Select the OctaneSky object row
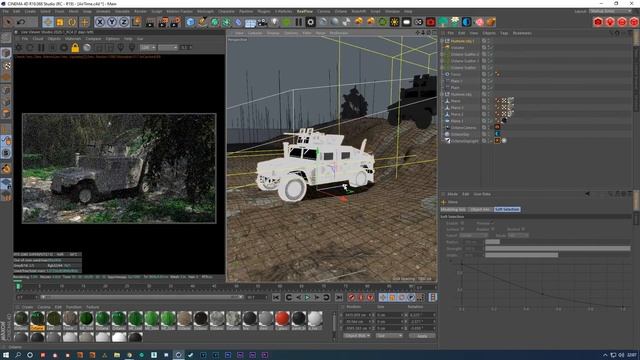Viewport: 640px width, 360px height. pos(460,134)
